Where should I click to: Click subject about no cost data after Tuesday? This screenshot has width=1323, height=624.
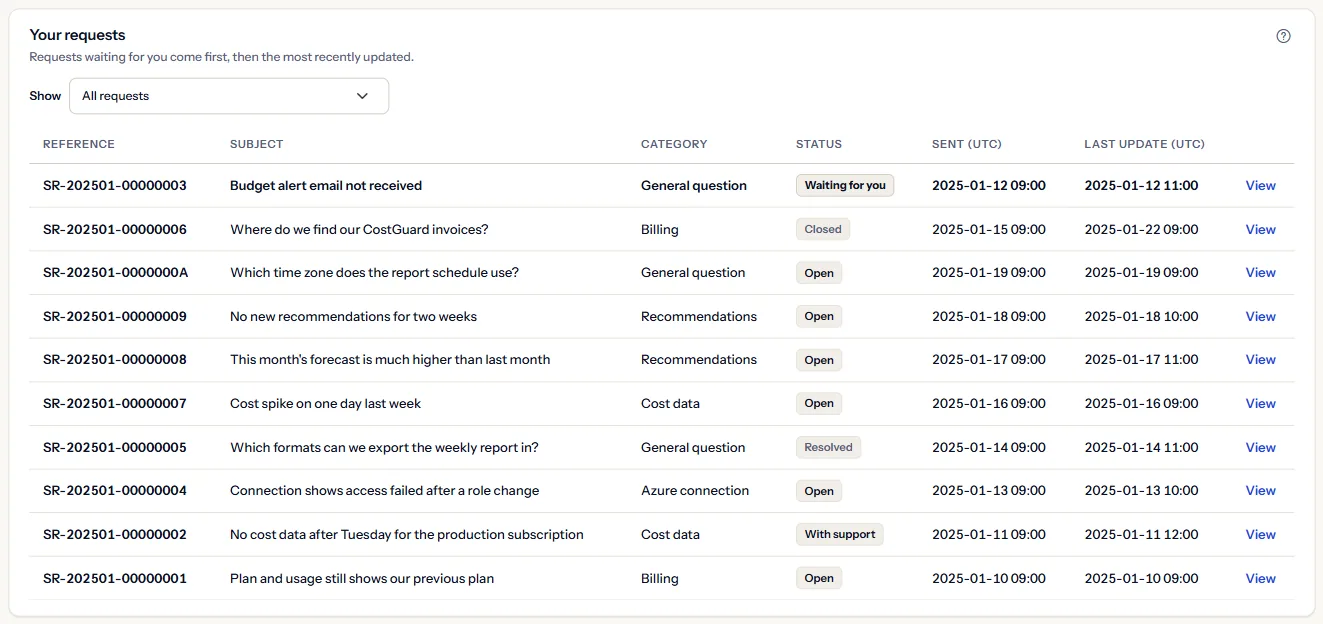407,534
